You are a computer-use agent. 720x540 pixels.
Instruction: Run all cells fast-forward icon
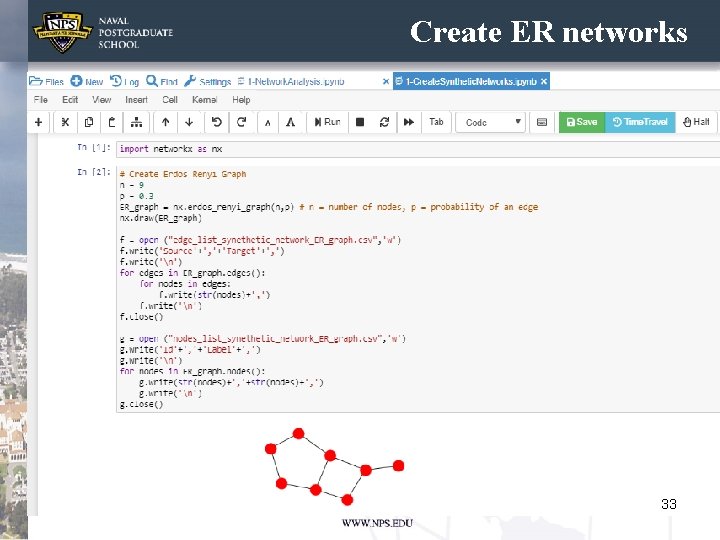click(409, 122)
